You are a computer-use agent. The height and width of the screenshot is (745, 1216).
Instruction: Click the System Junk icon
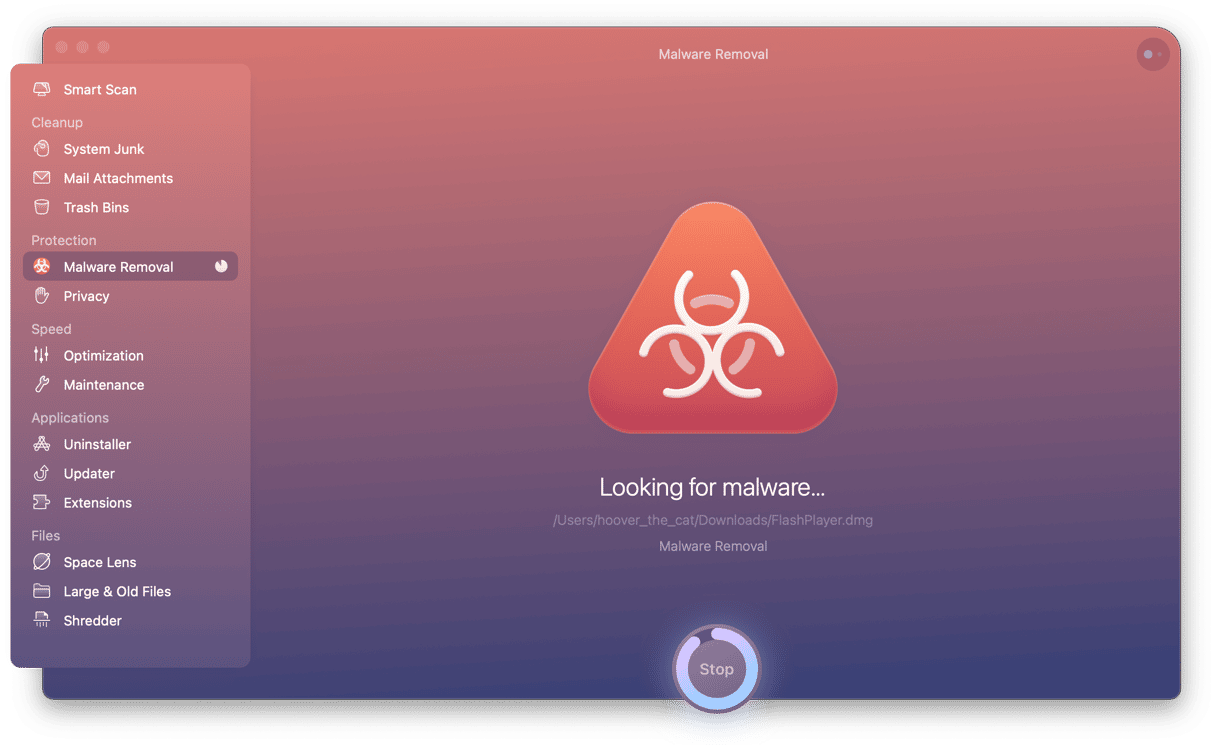(x=41, y=149)
